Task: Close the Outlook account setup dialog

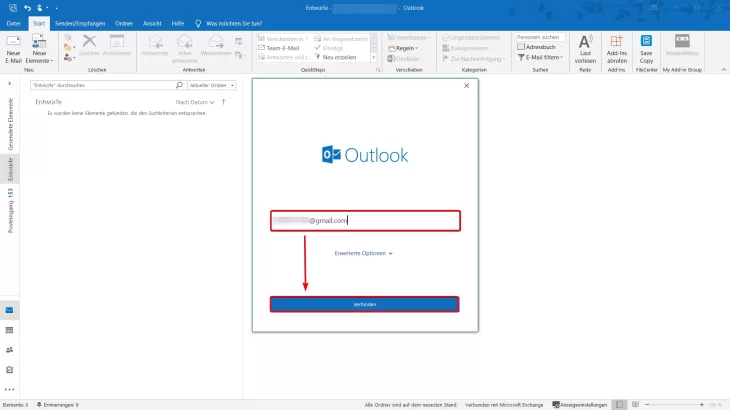Action: 466,86
